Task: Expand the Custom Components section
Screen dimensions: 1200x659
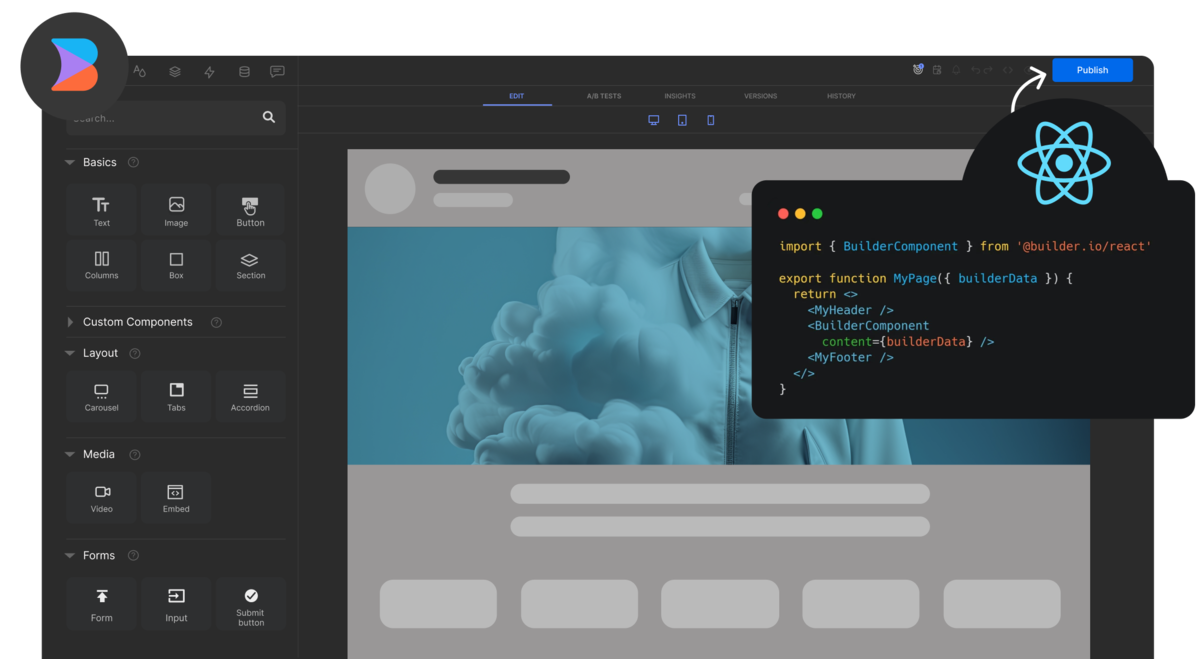Action: [70, 322]
